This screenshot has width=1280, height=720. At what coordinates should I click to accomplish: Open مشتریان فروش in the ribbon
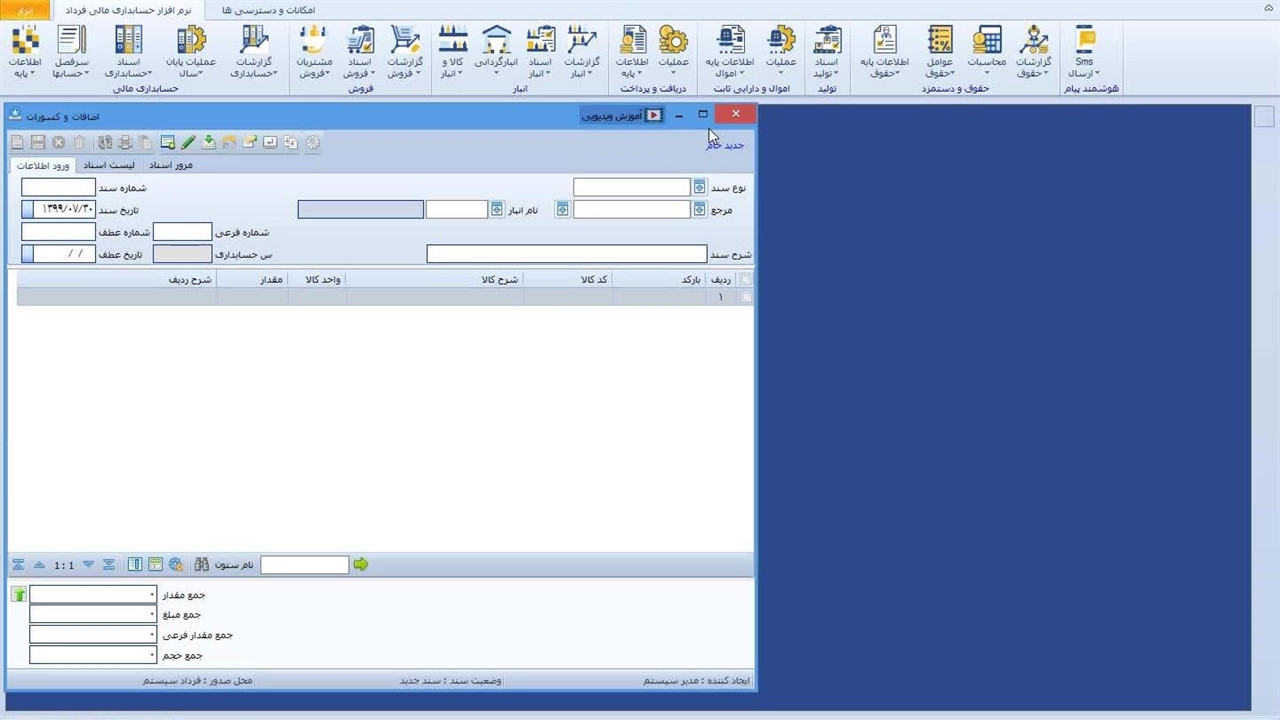(x=314, y=53)
